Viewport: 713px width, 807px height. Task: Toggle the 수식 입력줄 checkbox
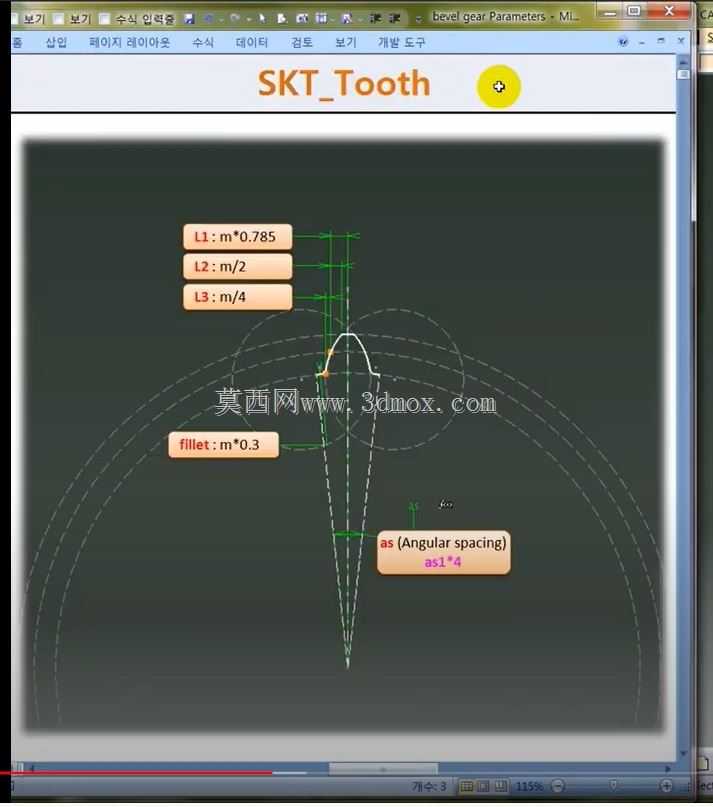point(105,19)
